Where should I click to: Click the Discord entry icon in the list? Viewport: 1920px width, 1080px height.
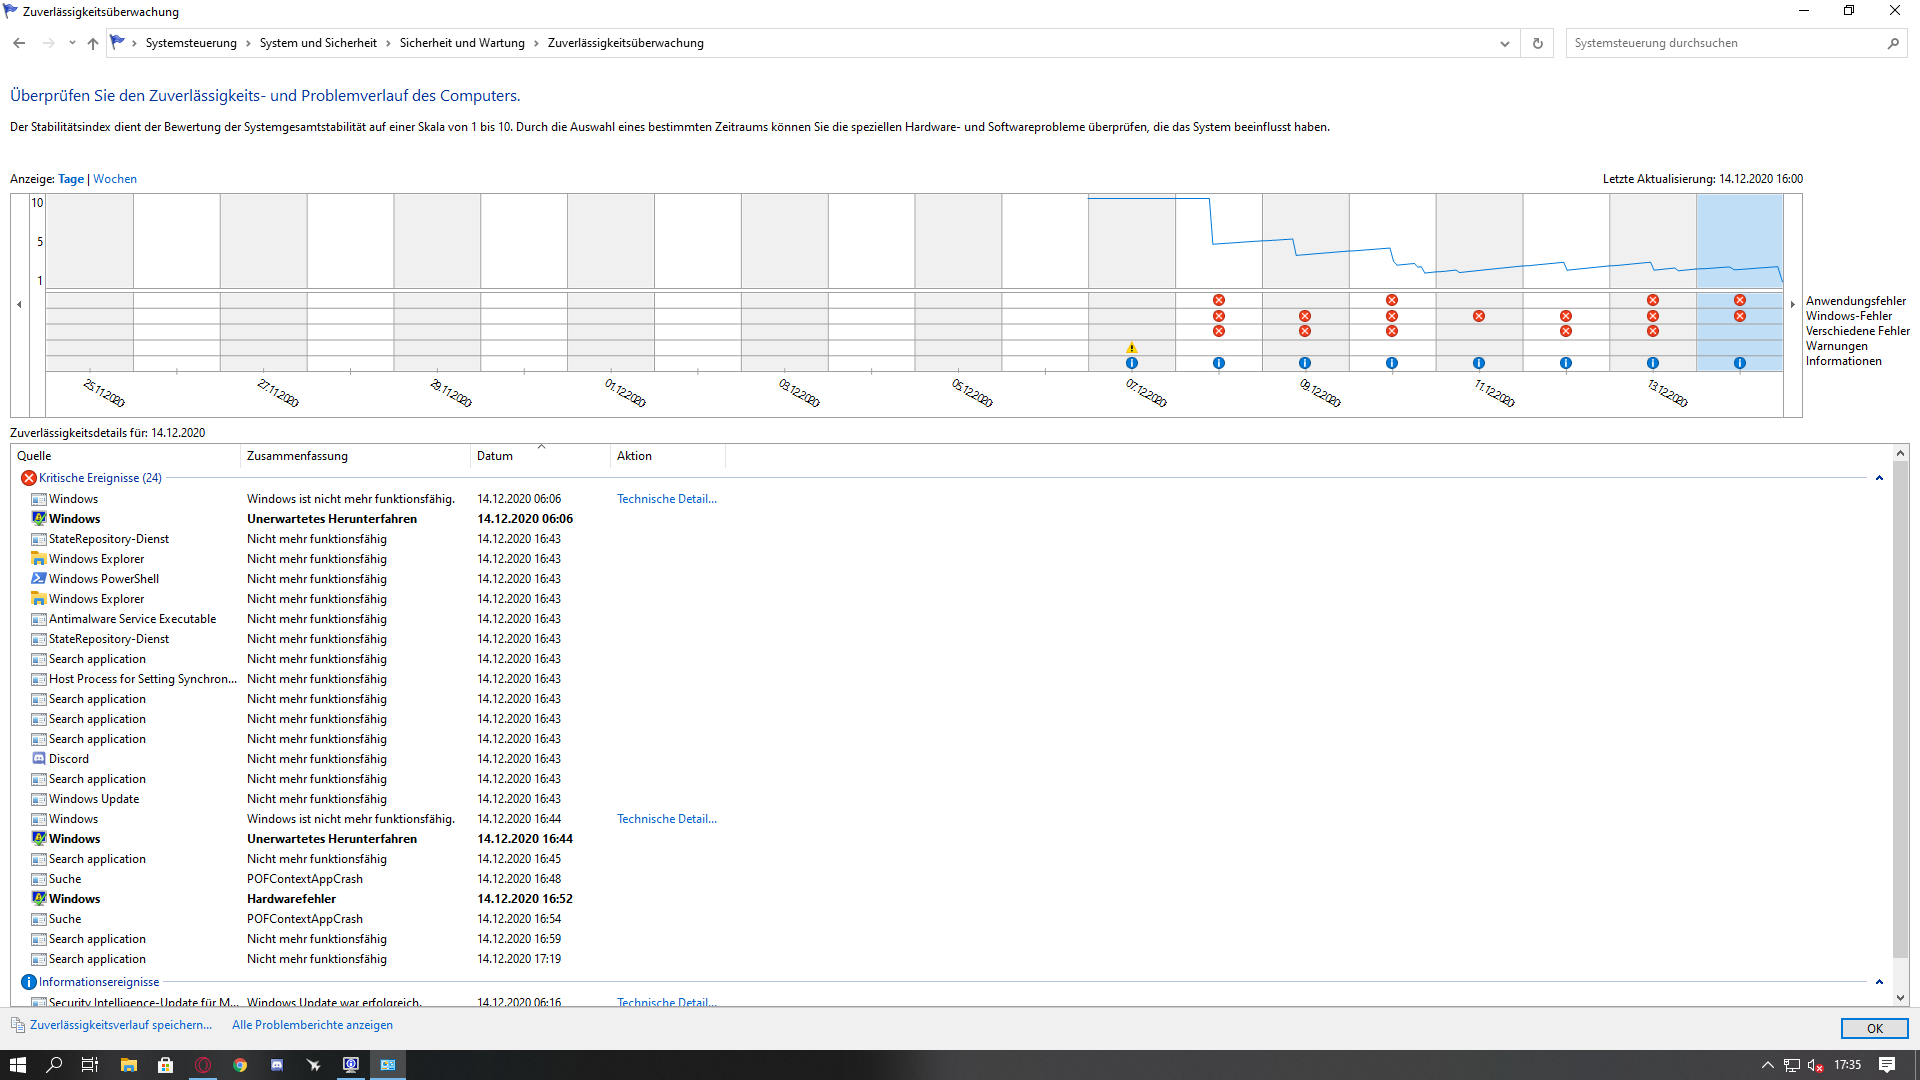click(39, 759)
